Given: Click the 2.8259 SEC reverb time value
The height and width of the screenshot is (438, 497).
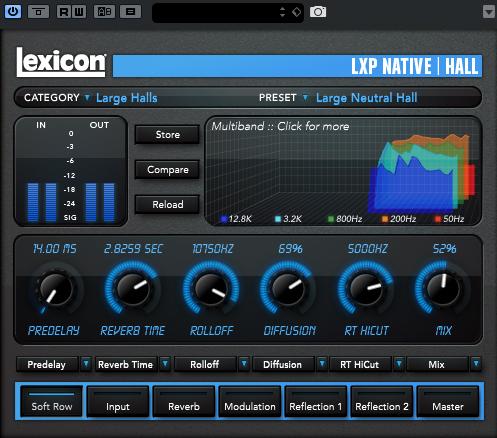Looking at the screenshot, I should [133, 249].
